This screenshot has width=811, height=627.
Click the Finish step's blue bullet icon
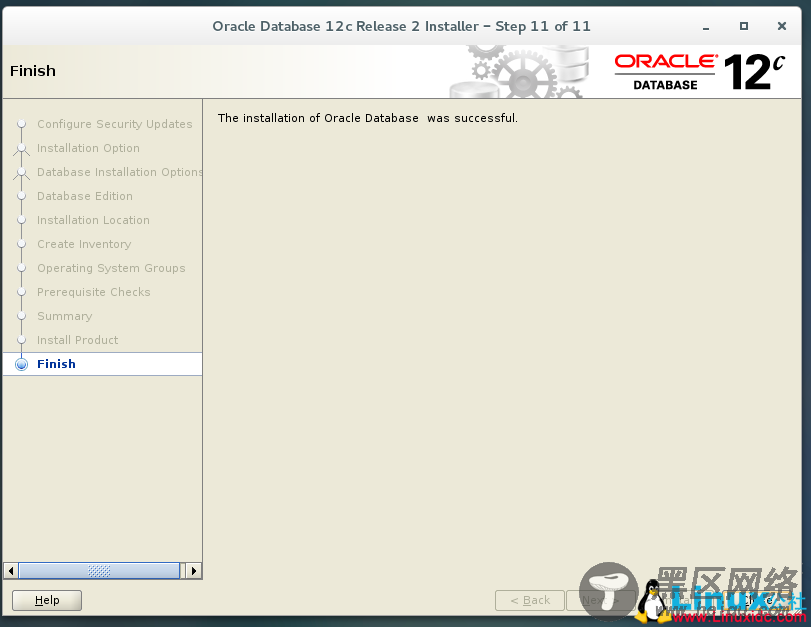coord(21,364)
